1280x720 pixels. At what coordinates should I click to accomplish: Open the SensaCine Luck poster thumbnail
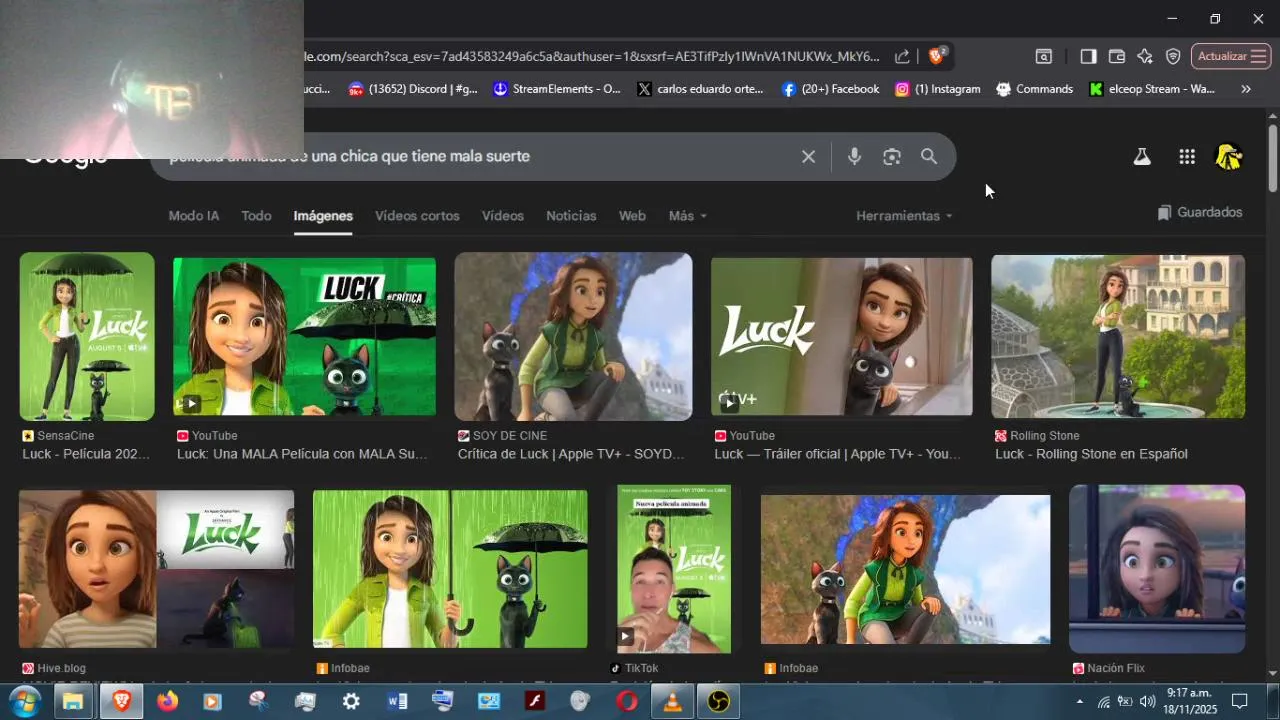(87, 336)
